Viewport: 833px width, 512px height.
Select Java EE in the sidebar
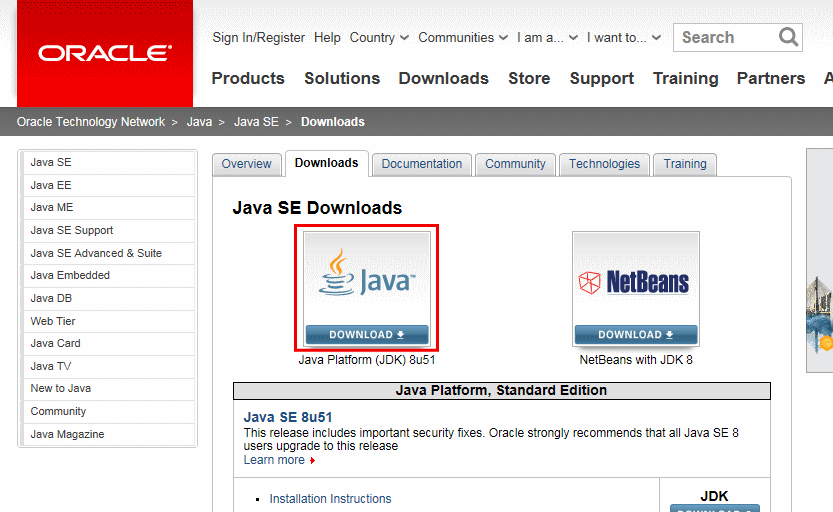pyautogui.click(x=51, y=185)
